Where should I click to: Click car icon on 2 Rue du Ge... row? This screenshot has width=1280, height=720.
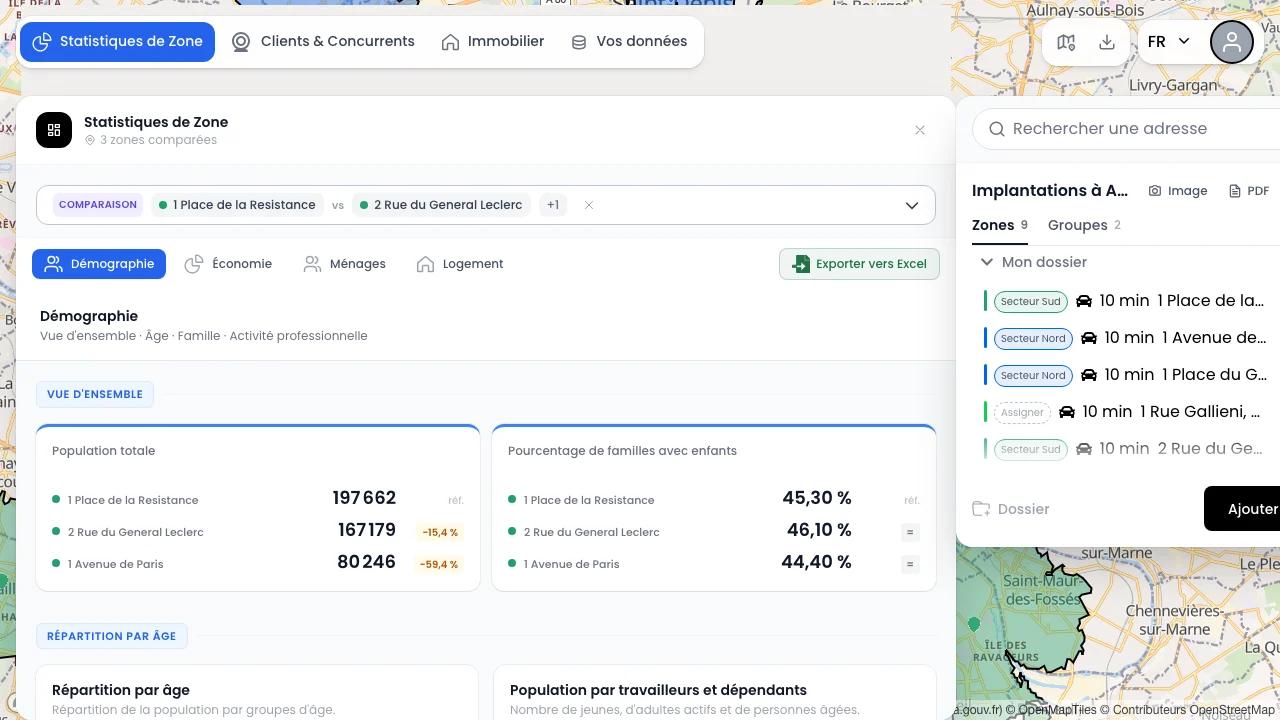[x=1084, y=449]
